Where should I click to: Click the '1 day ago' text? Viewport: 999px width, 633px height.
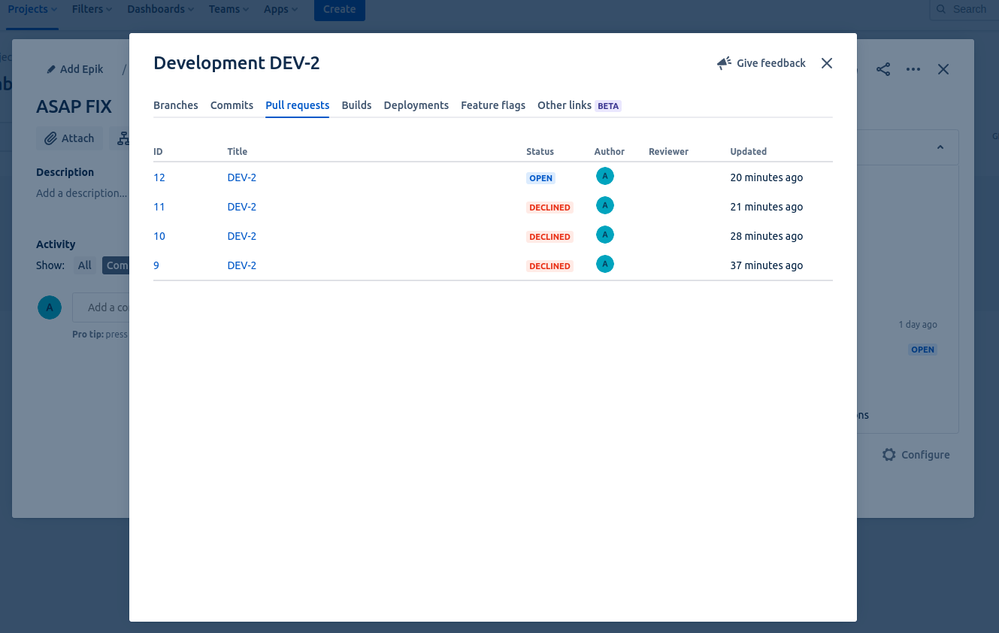pyautogui.click(x=917, y=324)
